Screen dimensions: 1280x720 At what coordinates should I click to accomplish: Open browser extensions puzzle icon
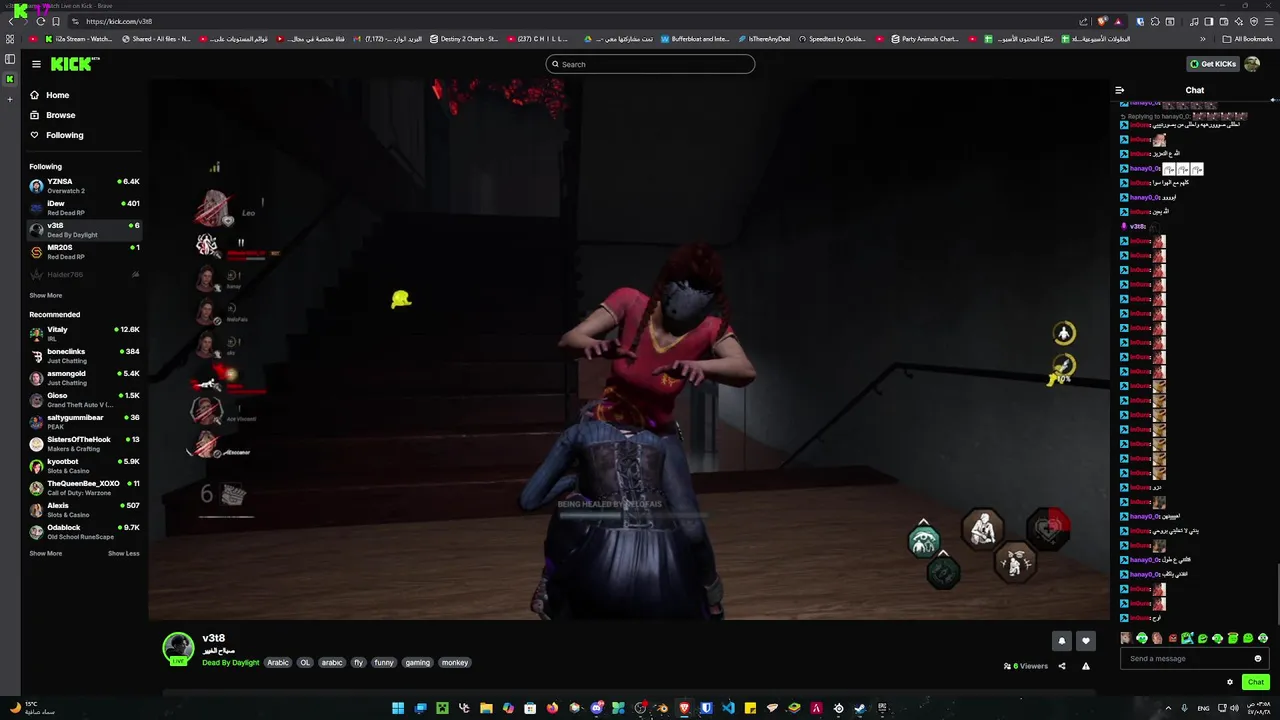coord(1155,21)
